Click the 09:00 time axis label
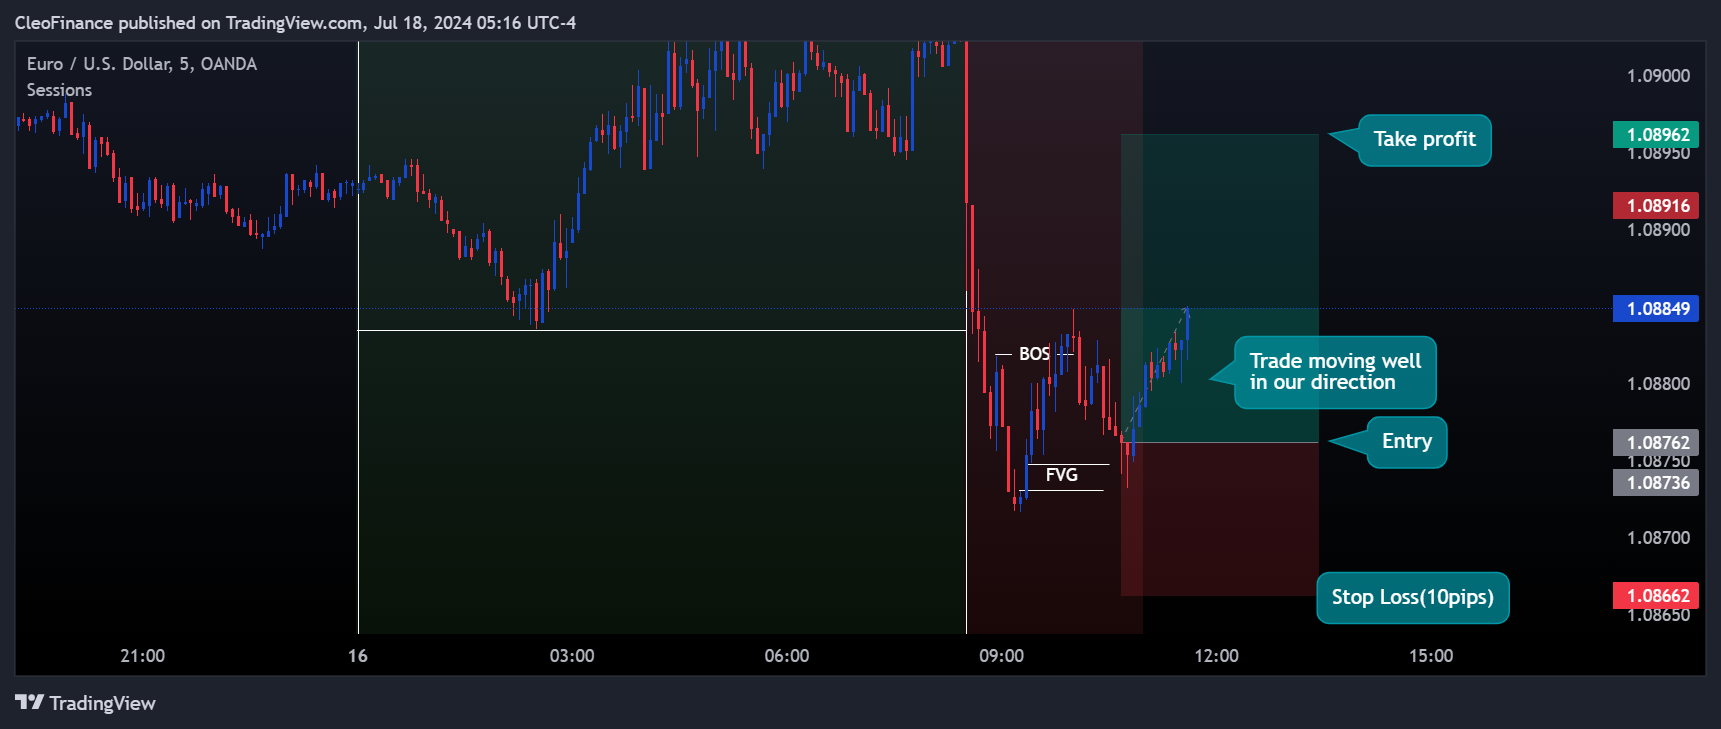This screenshot has width=1721, height=729. pos(1001,656)
